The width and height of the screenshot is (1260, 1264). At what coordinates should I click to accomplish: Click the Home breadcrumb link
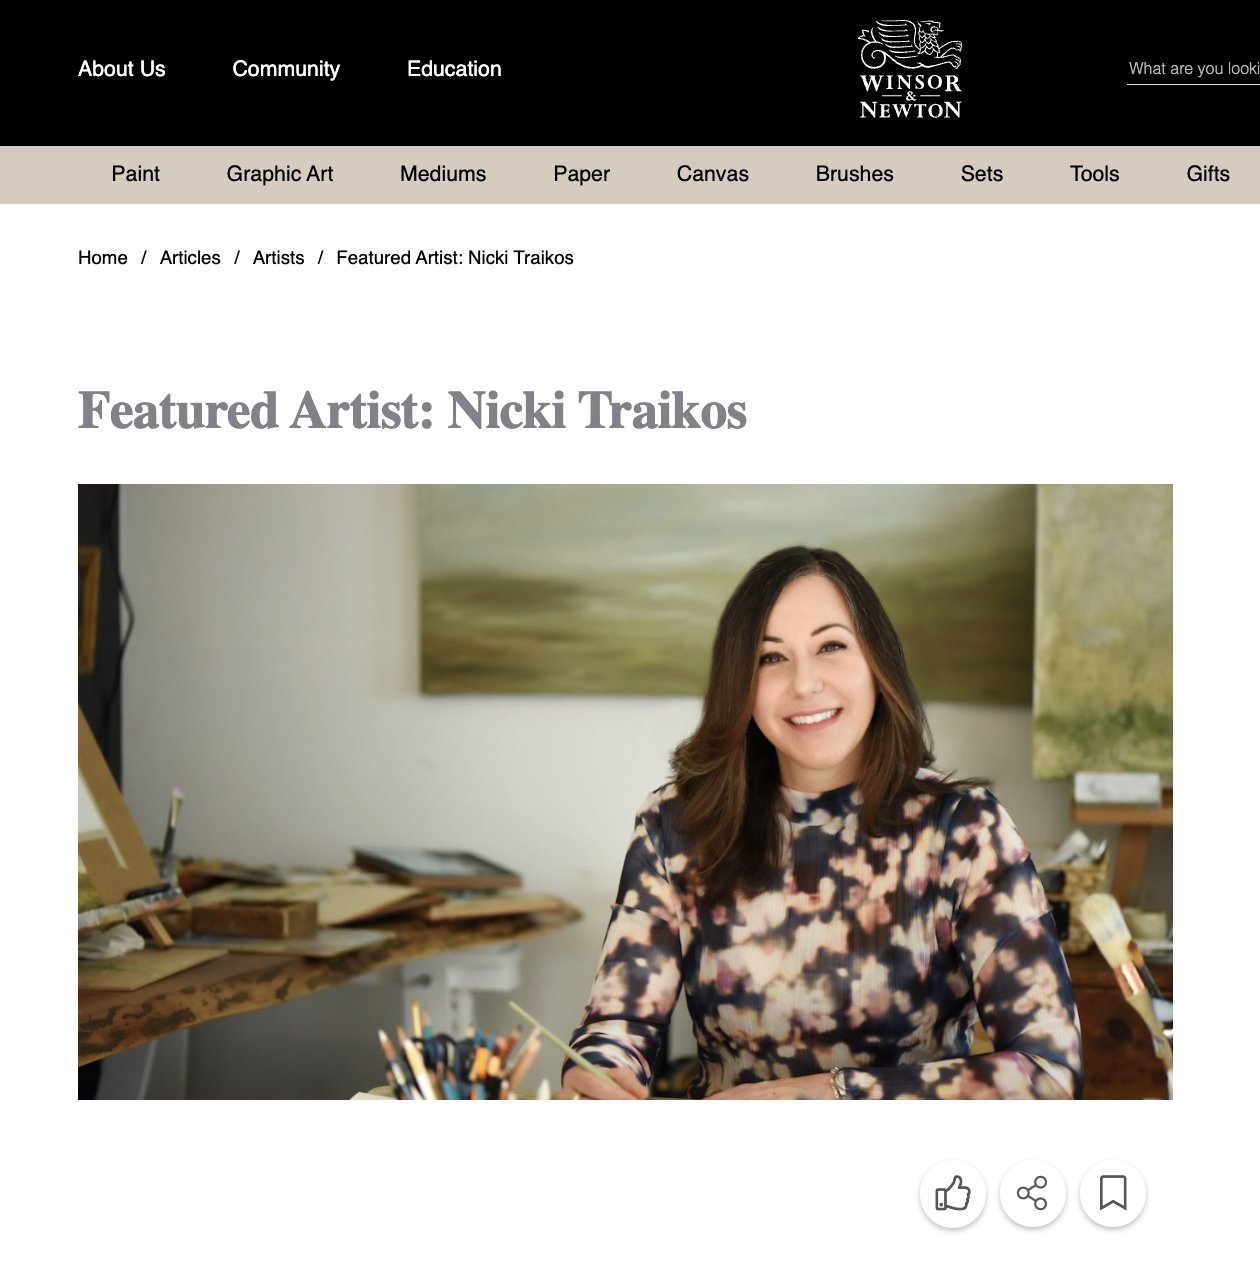[103, 258]
